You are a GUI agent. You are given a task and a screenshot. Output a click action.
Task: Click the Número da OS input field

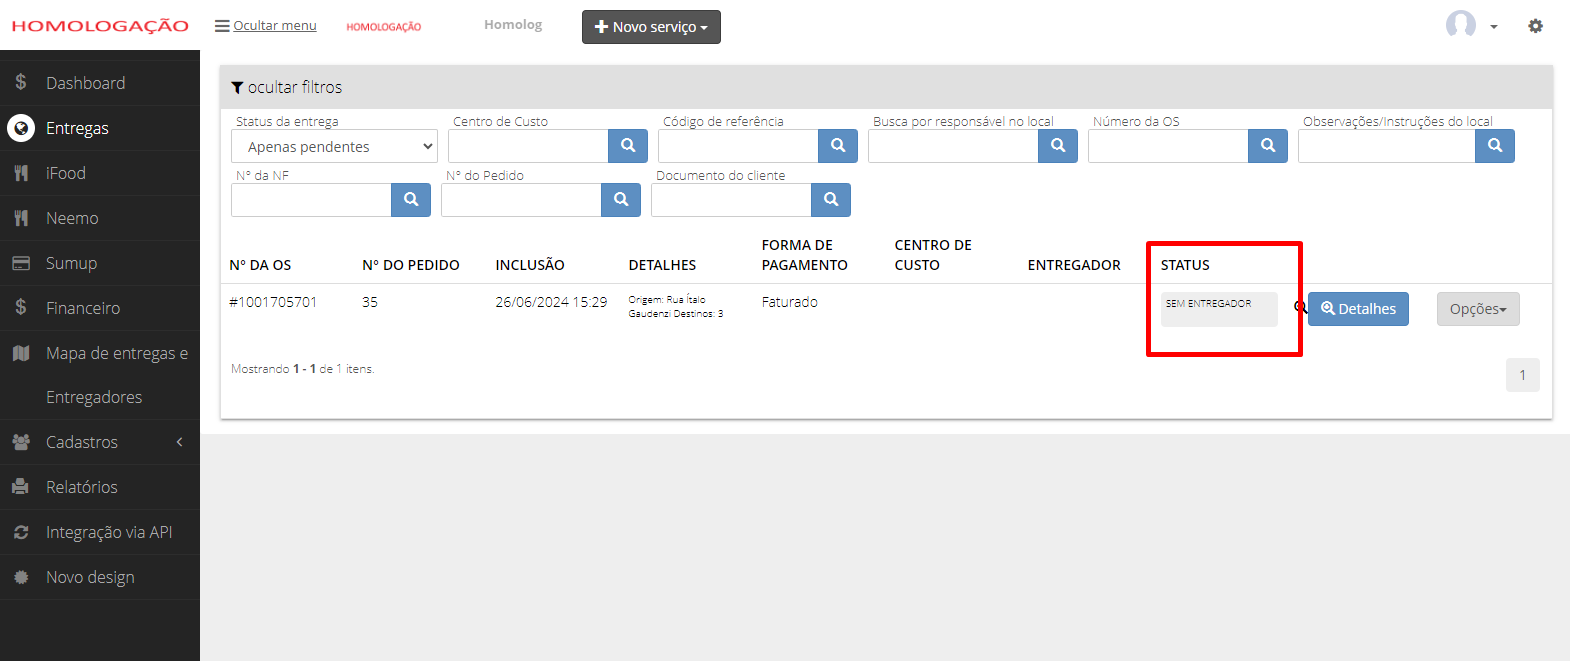1168,146
